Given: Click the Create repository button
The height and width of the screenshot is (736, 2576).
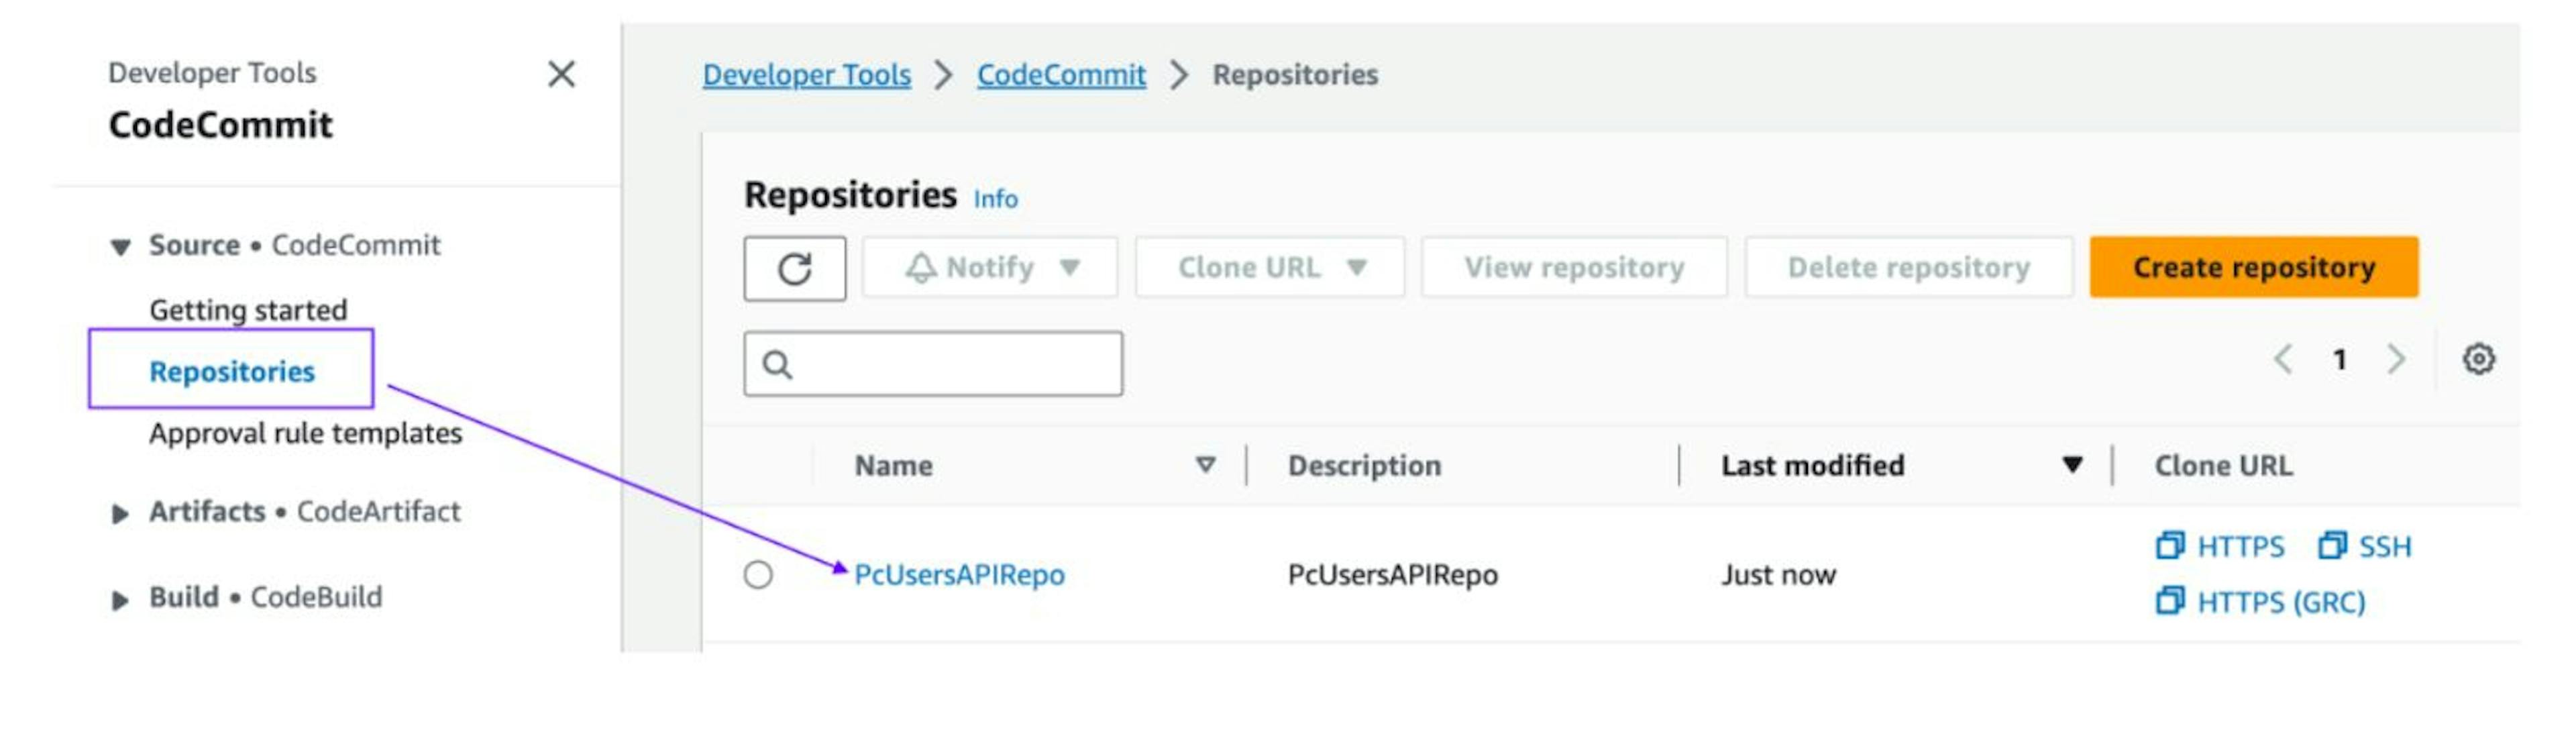Looking at the screenshot, I should (2254, 268).
